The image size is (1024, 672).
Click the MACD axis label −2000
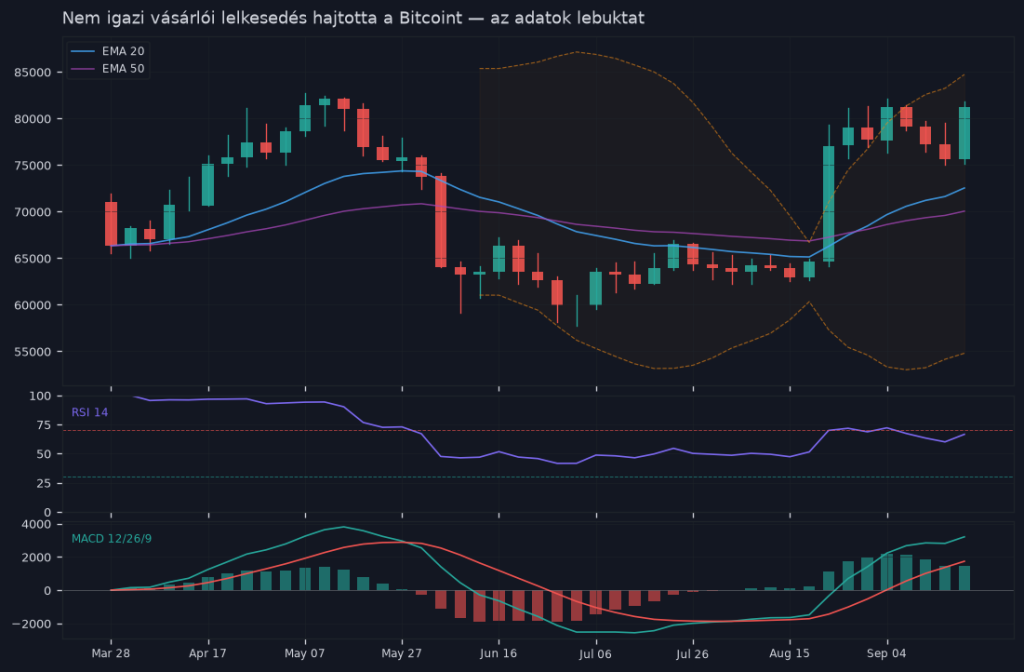point(32,624)
